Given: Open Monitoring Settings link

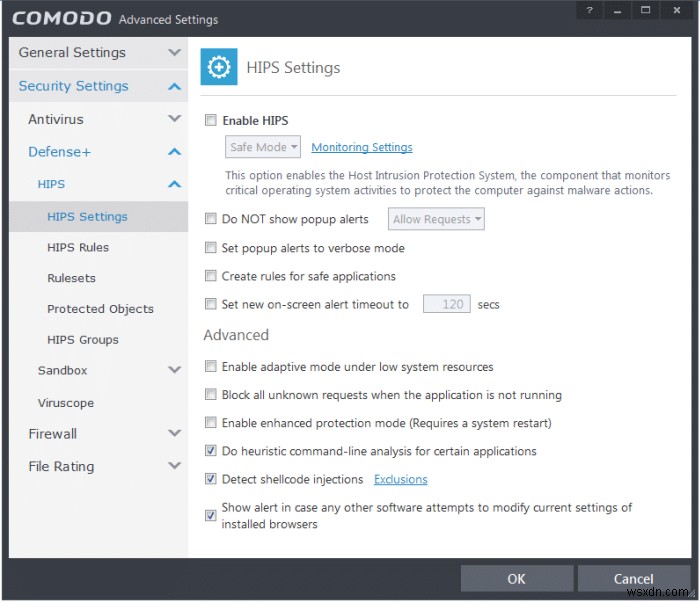Looking at the screenshot, I should [362, 147].
